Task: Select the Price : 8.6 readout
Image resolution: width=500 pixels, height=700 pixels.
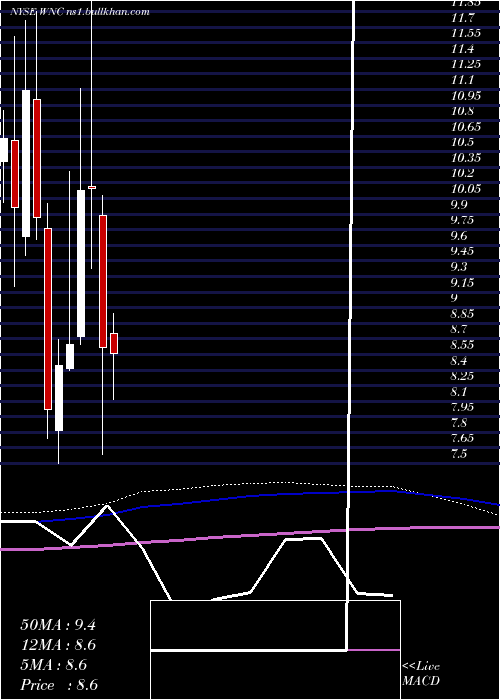Action: pos(59,685)
